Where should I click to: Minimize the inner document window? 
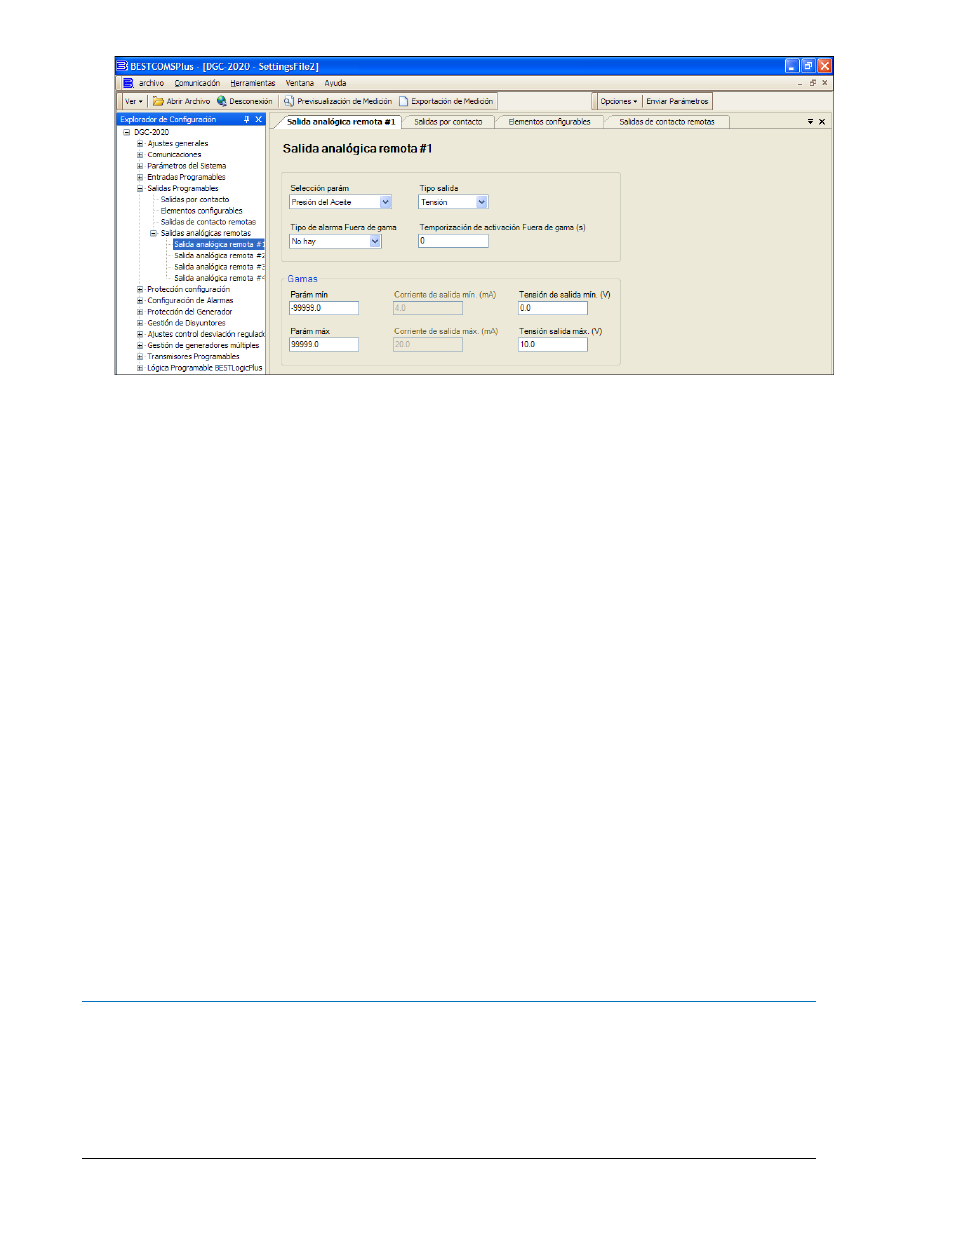800,83
